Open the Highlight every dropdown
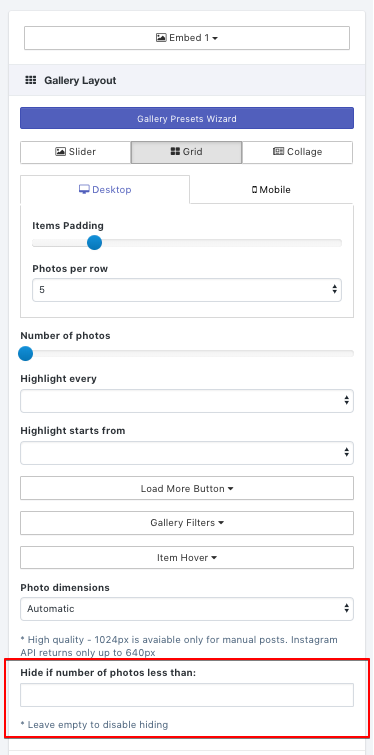Viewport: 374px width, 755px height. [x=187, y=401]
